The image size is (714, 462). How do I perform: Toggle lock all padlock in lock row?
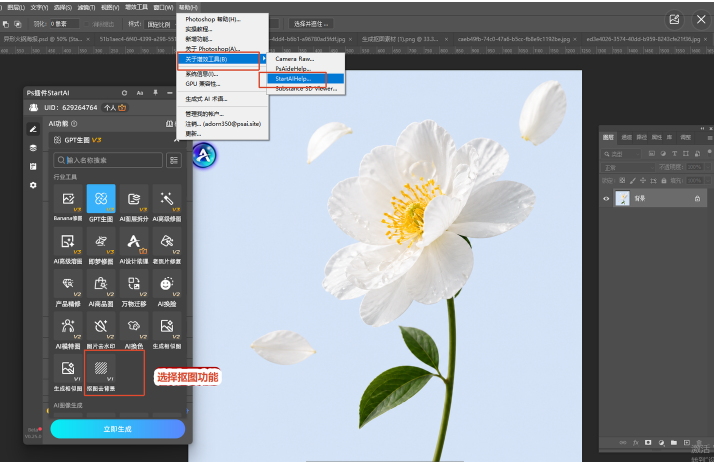(664, 181)
